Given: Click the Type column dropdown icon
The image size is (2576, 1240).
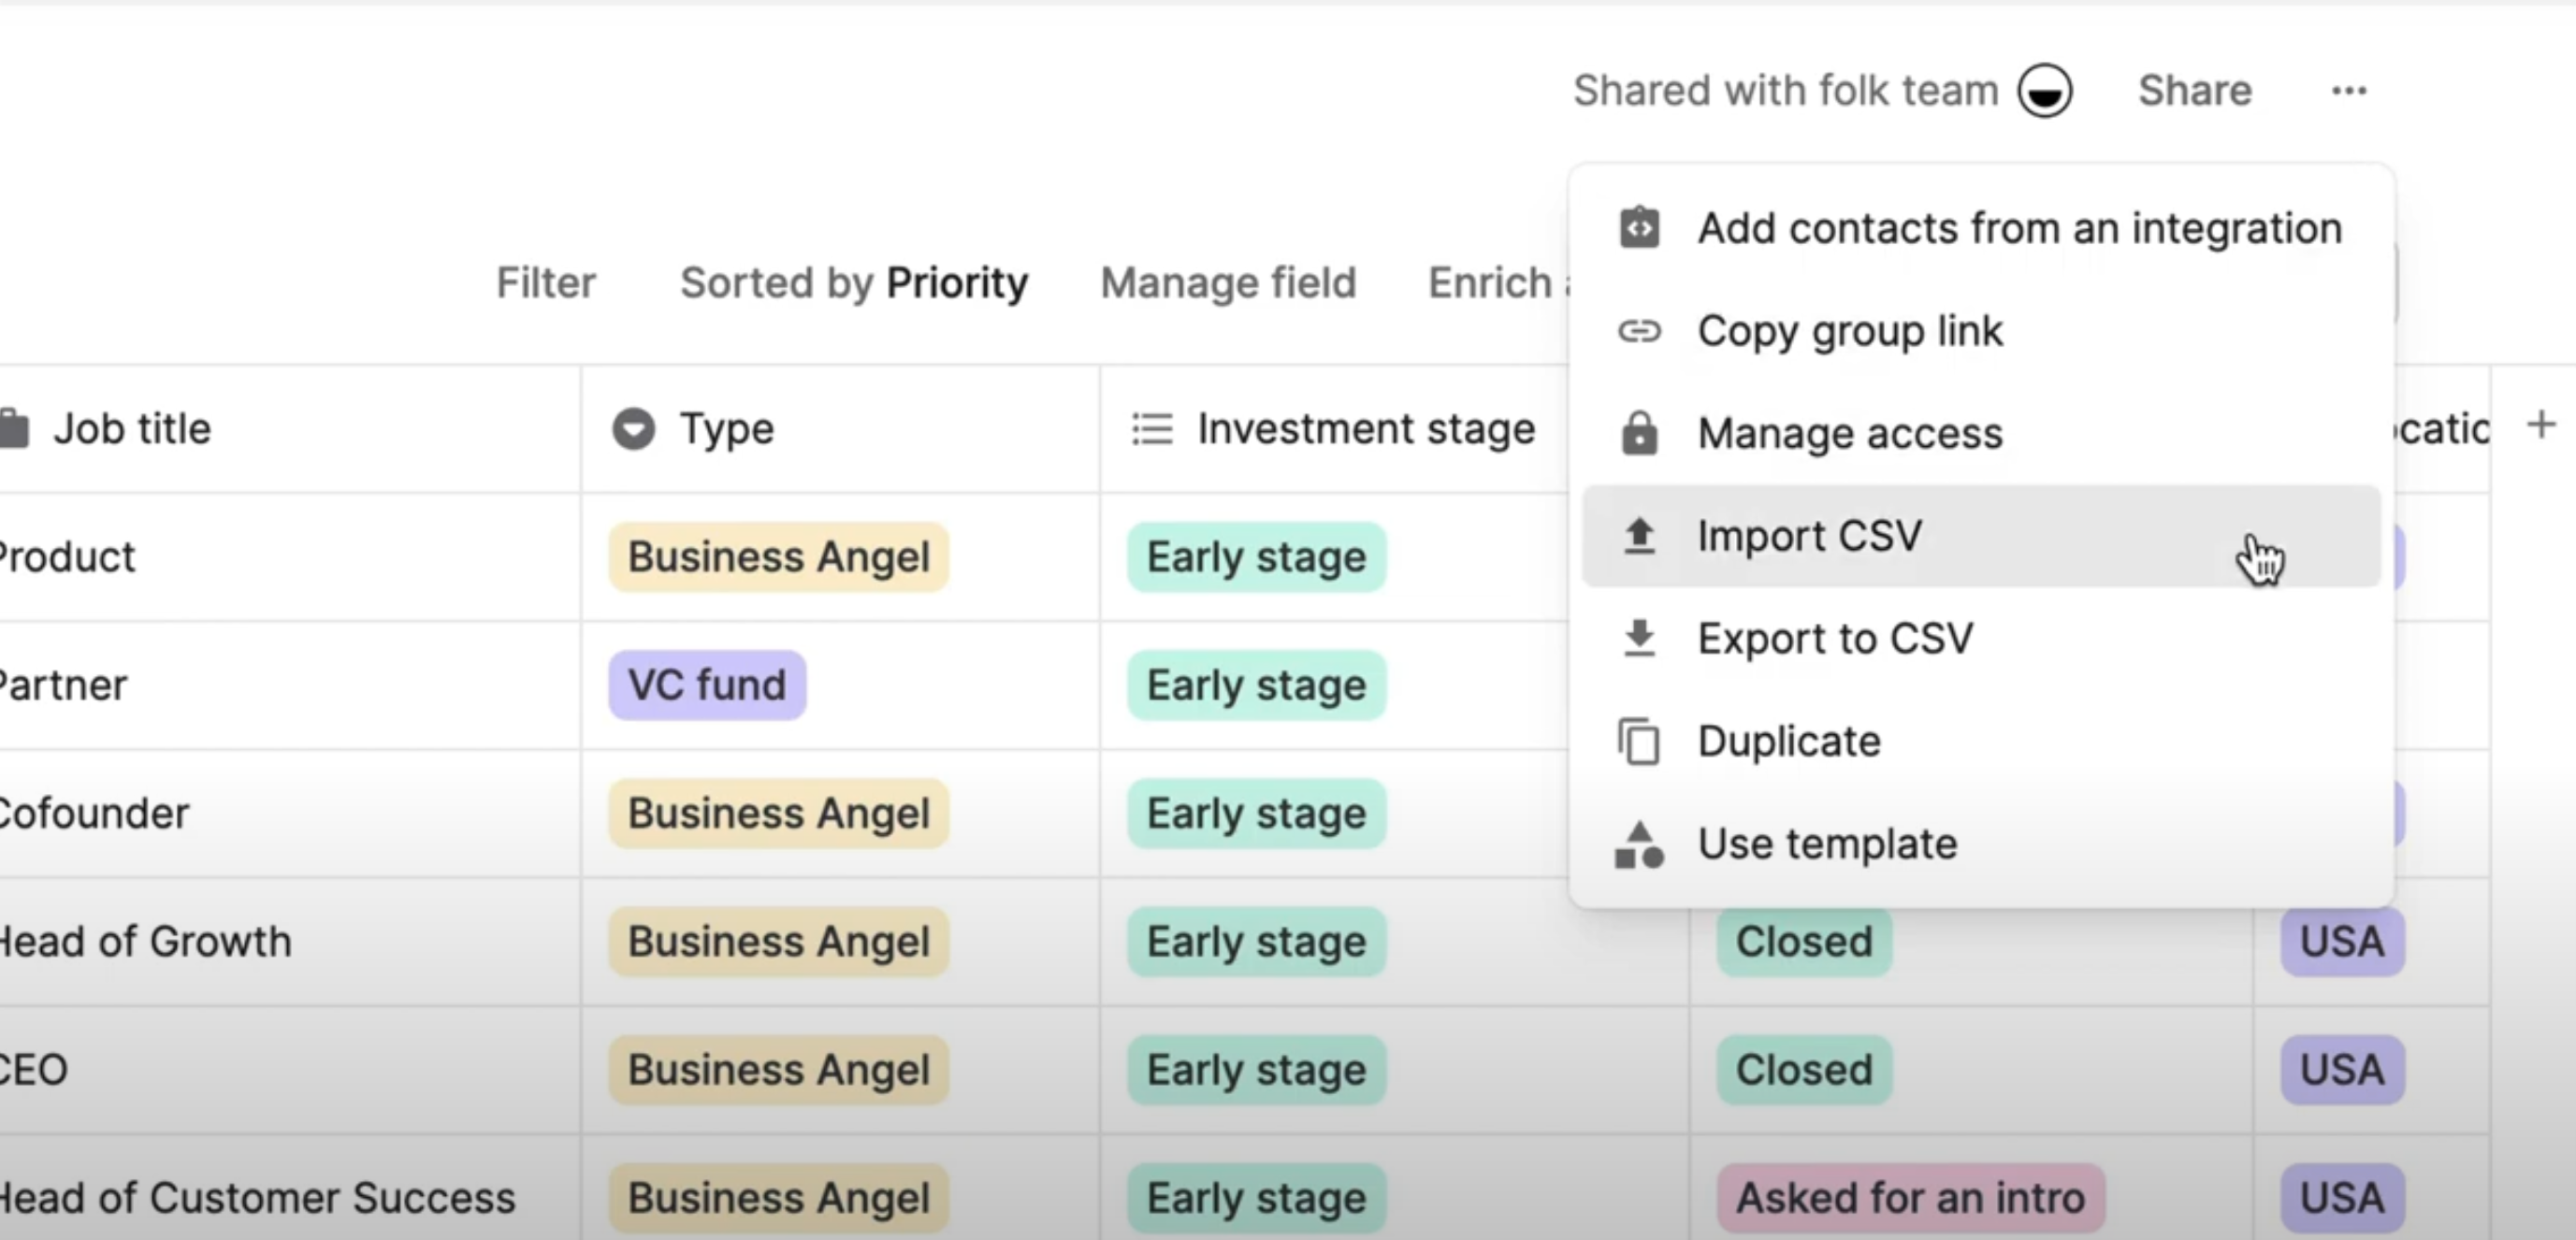Looking at the screenshot, I should tap(633, 429).
